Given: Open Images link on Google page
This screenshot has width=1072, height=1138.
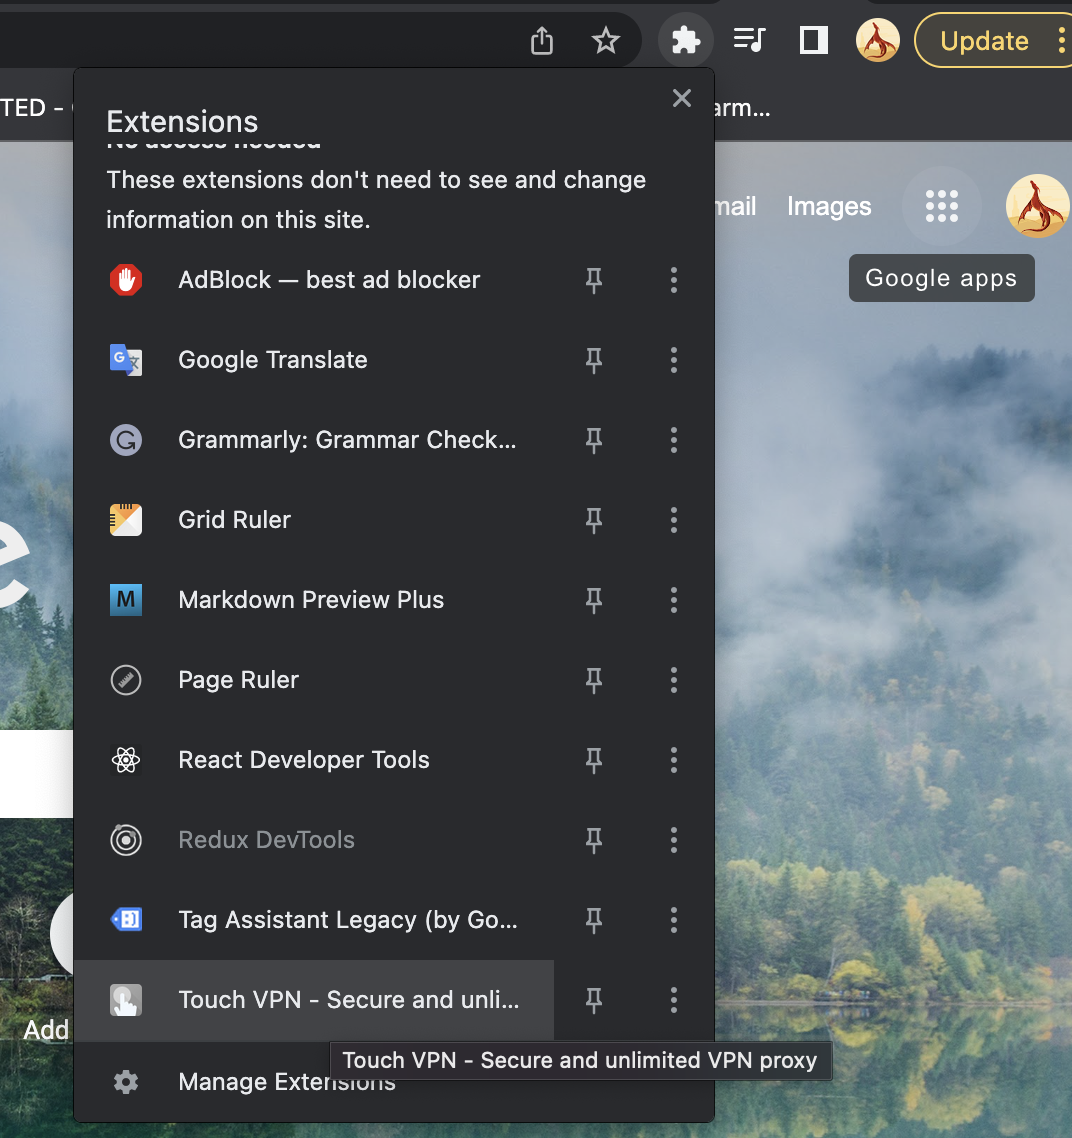Looking at the screenshot, I should coord(829,207).
